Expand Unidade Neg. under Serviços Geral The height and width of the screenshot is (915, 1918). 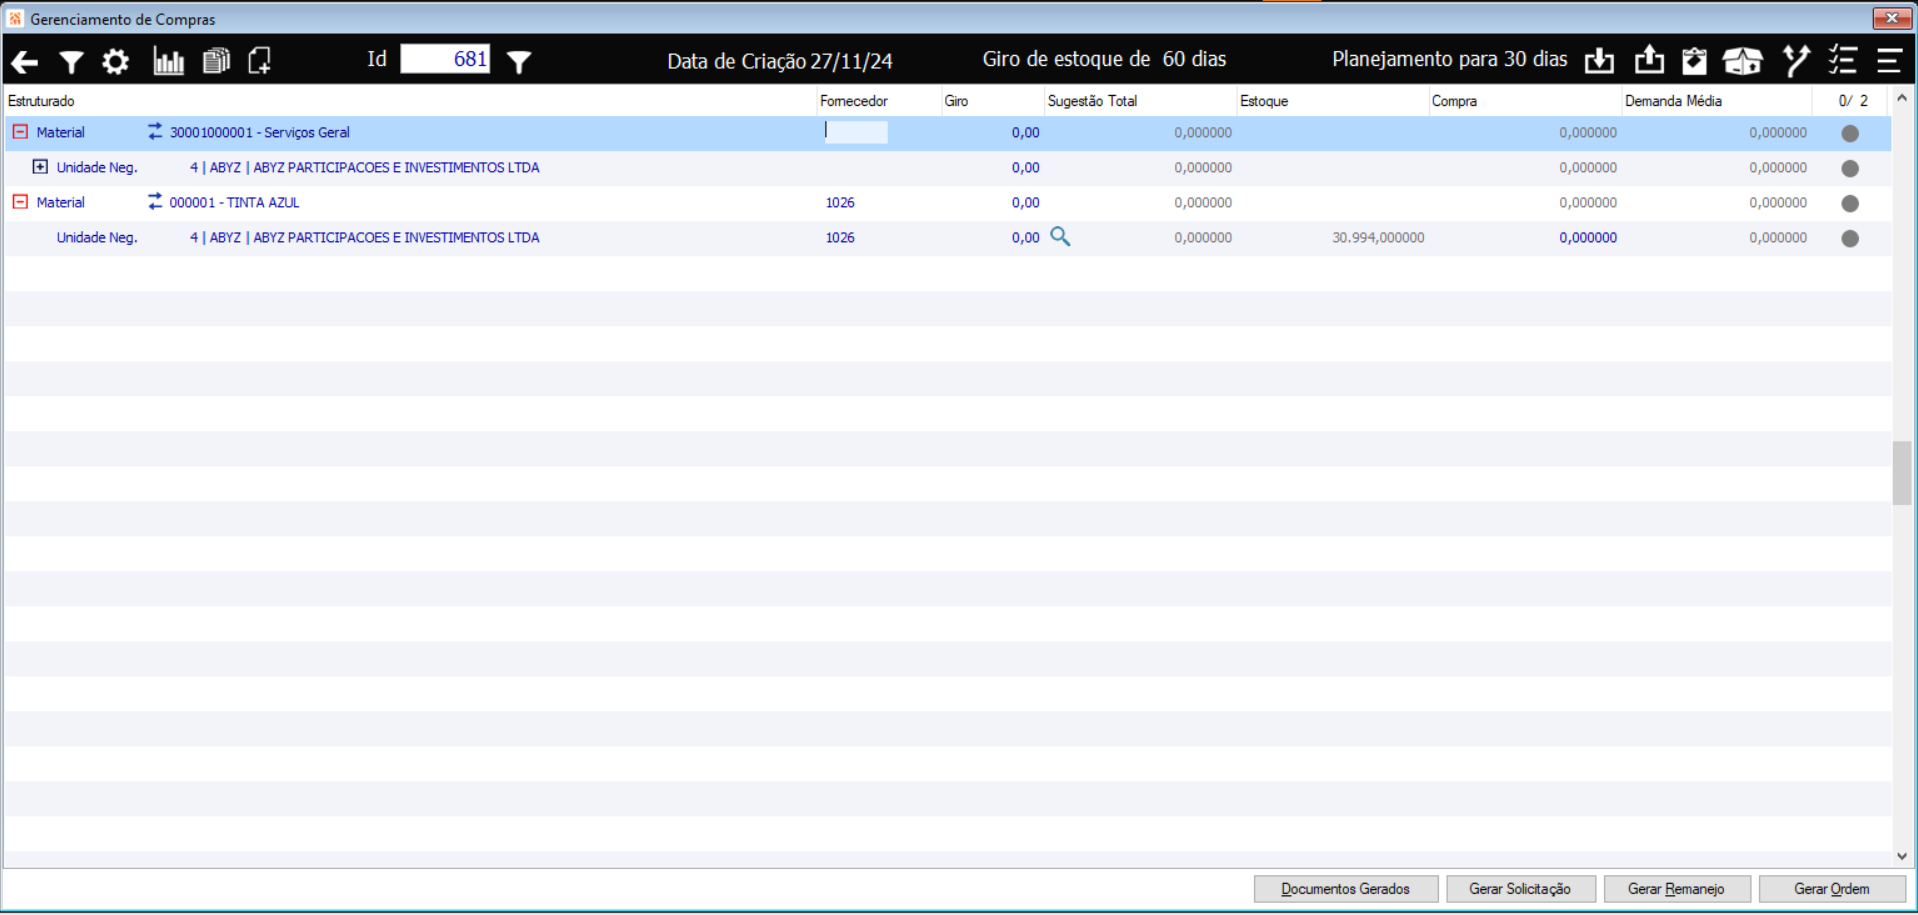click(x=40, y=167)
